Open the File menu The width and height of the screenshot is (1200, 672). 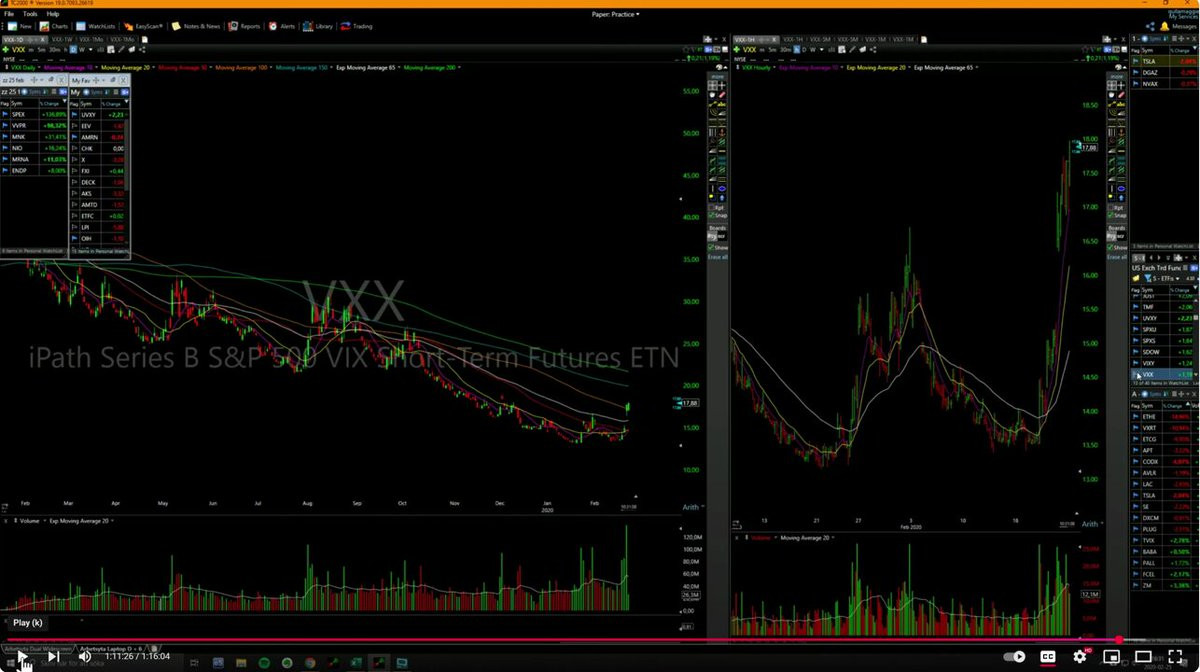(8, 14)
